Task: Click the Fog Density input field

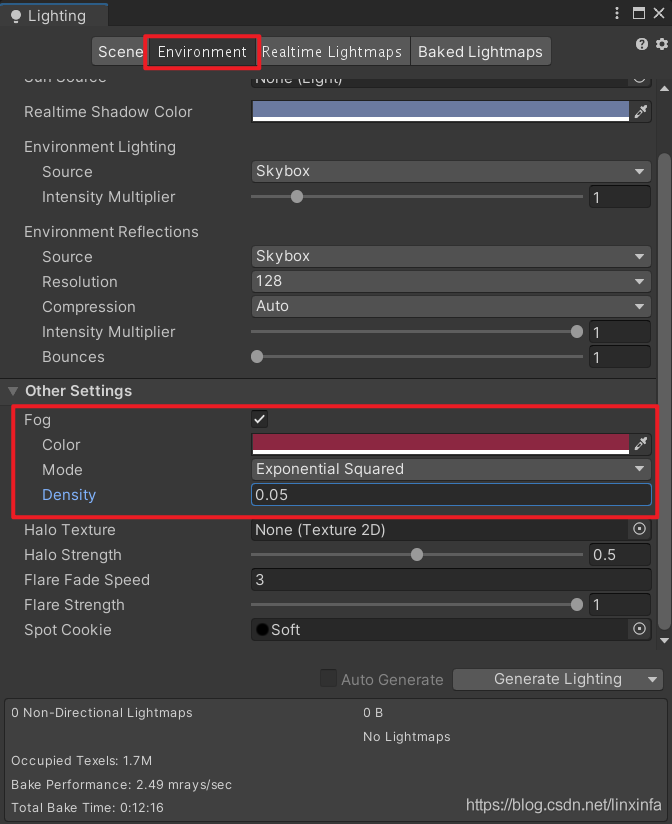Action: click(x=451, y=495)
